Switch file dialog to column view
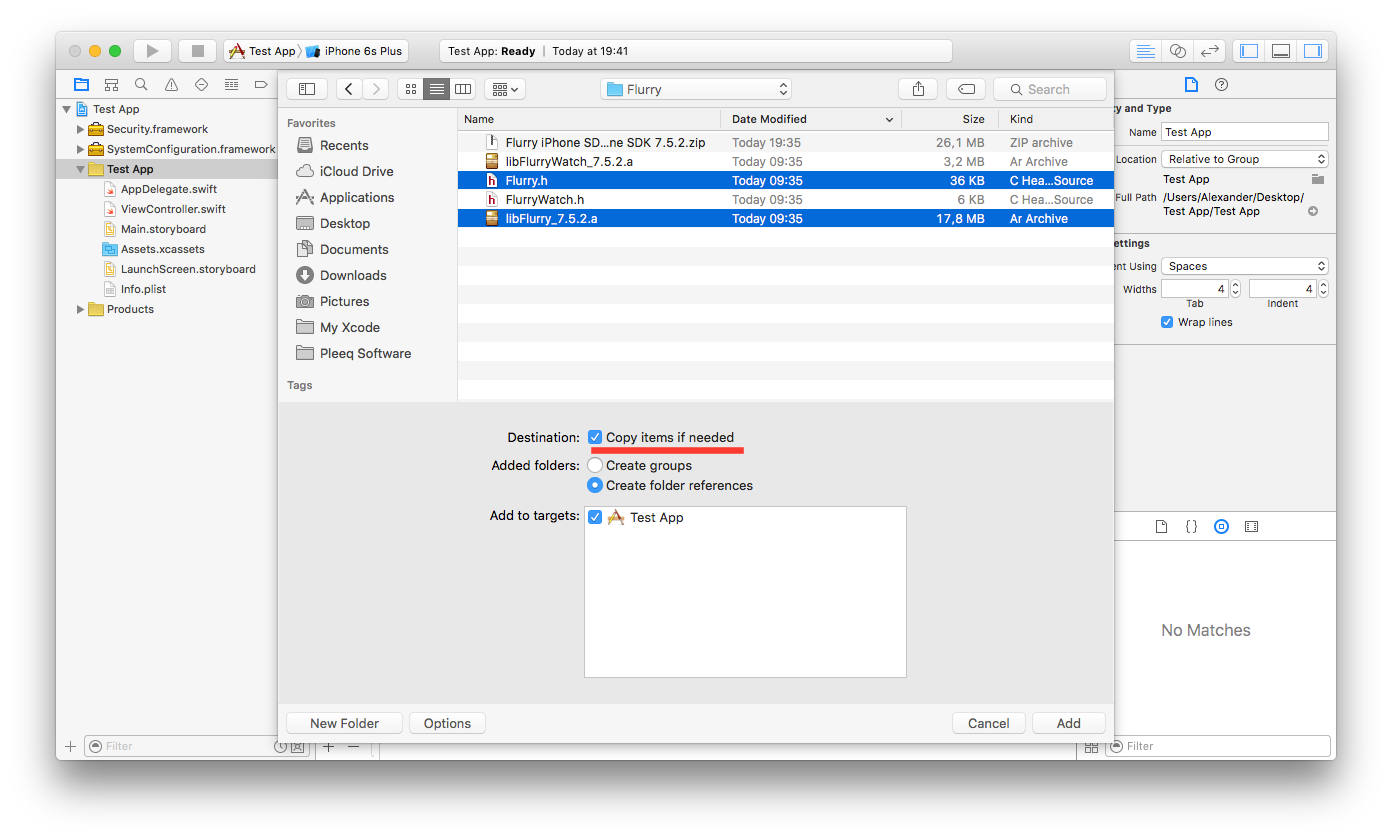Screen dimensions: 1392x840 [x=462, y=89]
